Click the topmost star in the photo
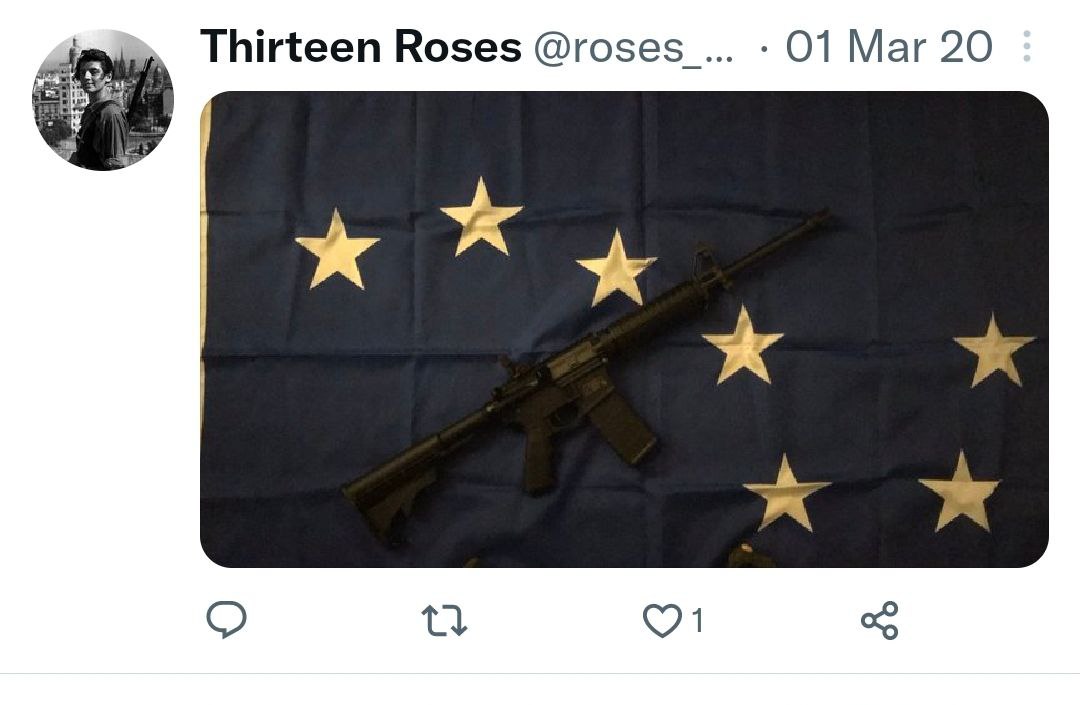 [x=481, y=216]
